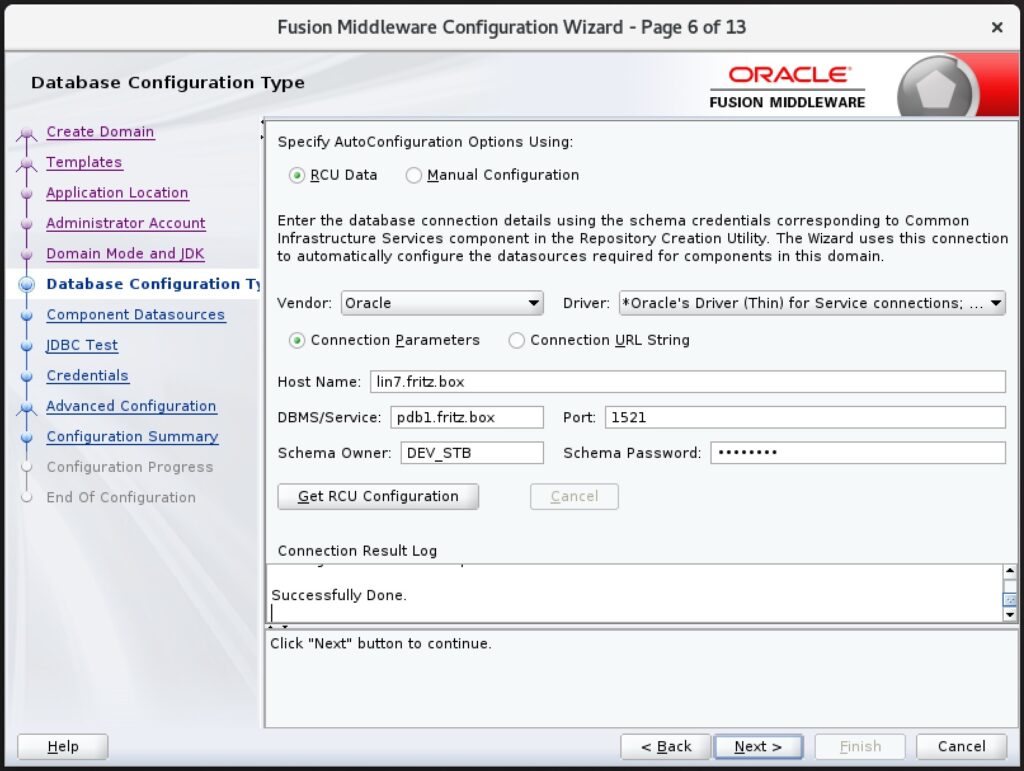This screenshot has width=1024, height=771.
Task: Jump to Administrator Account step
Action: (x=125, y=223)
